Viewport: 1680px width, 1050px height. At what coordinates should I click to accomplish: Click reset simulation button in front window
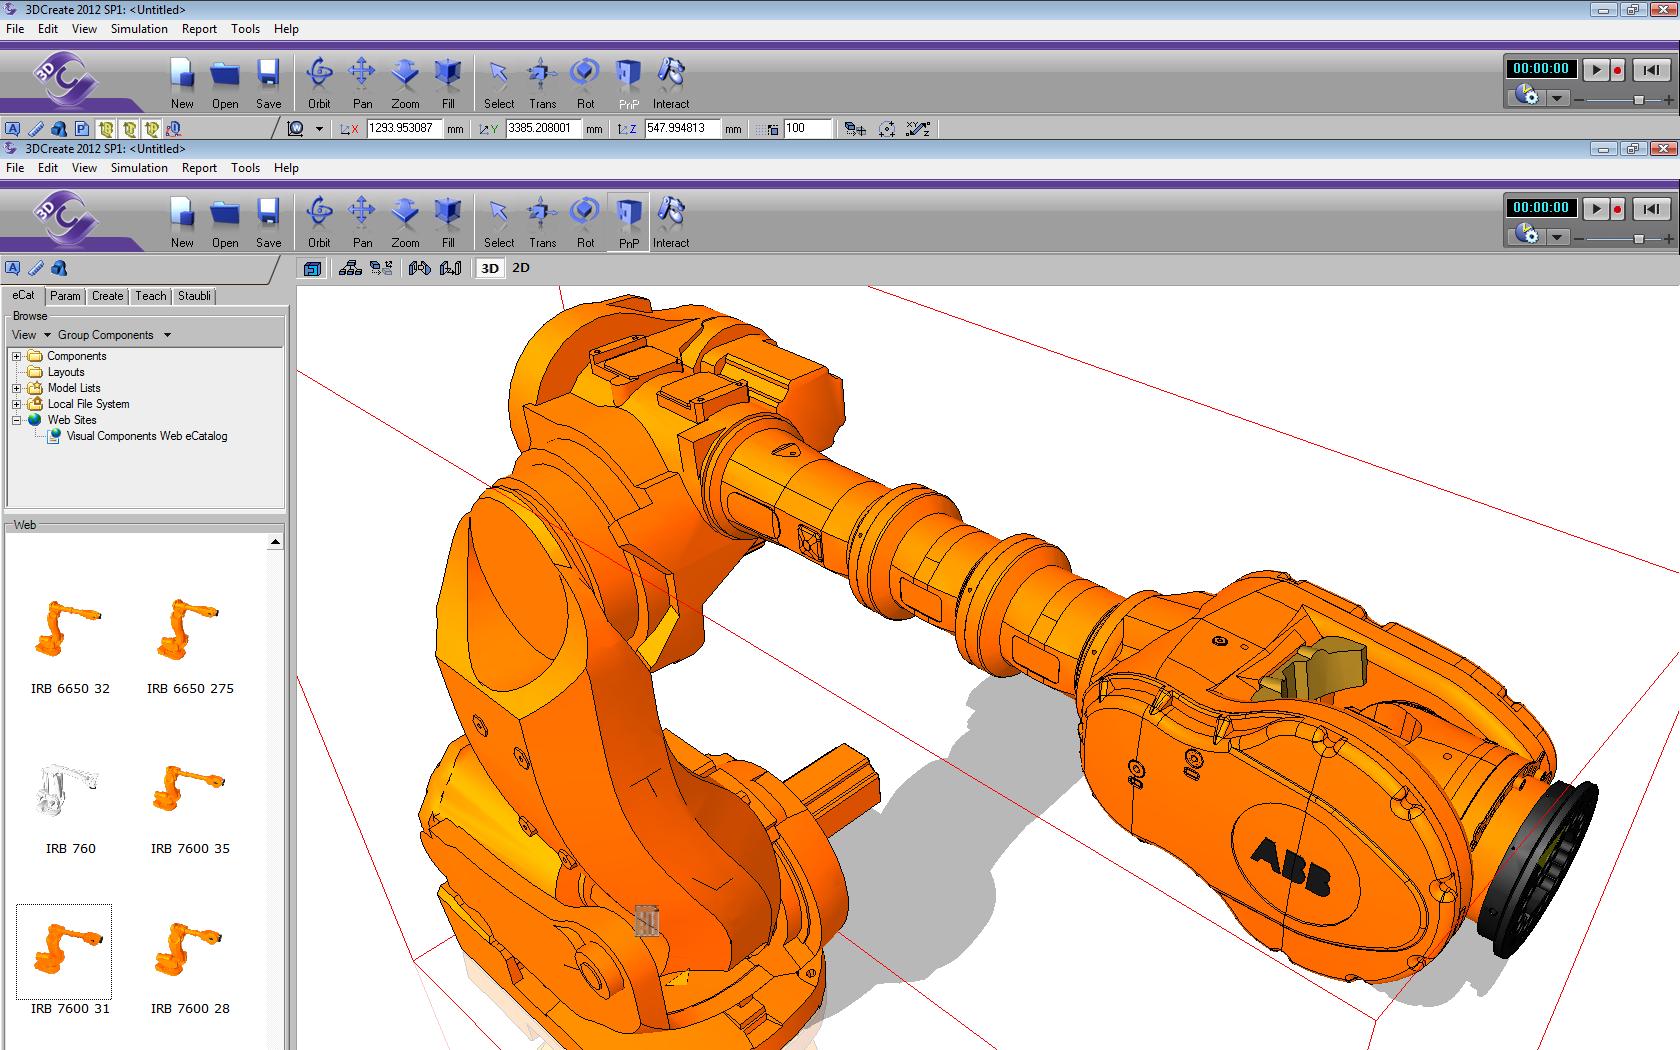click(1651, 209)
